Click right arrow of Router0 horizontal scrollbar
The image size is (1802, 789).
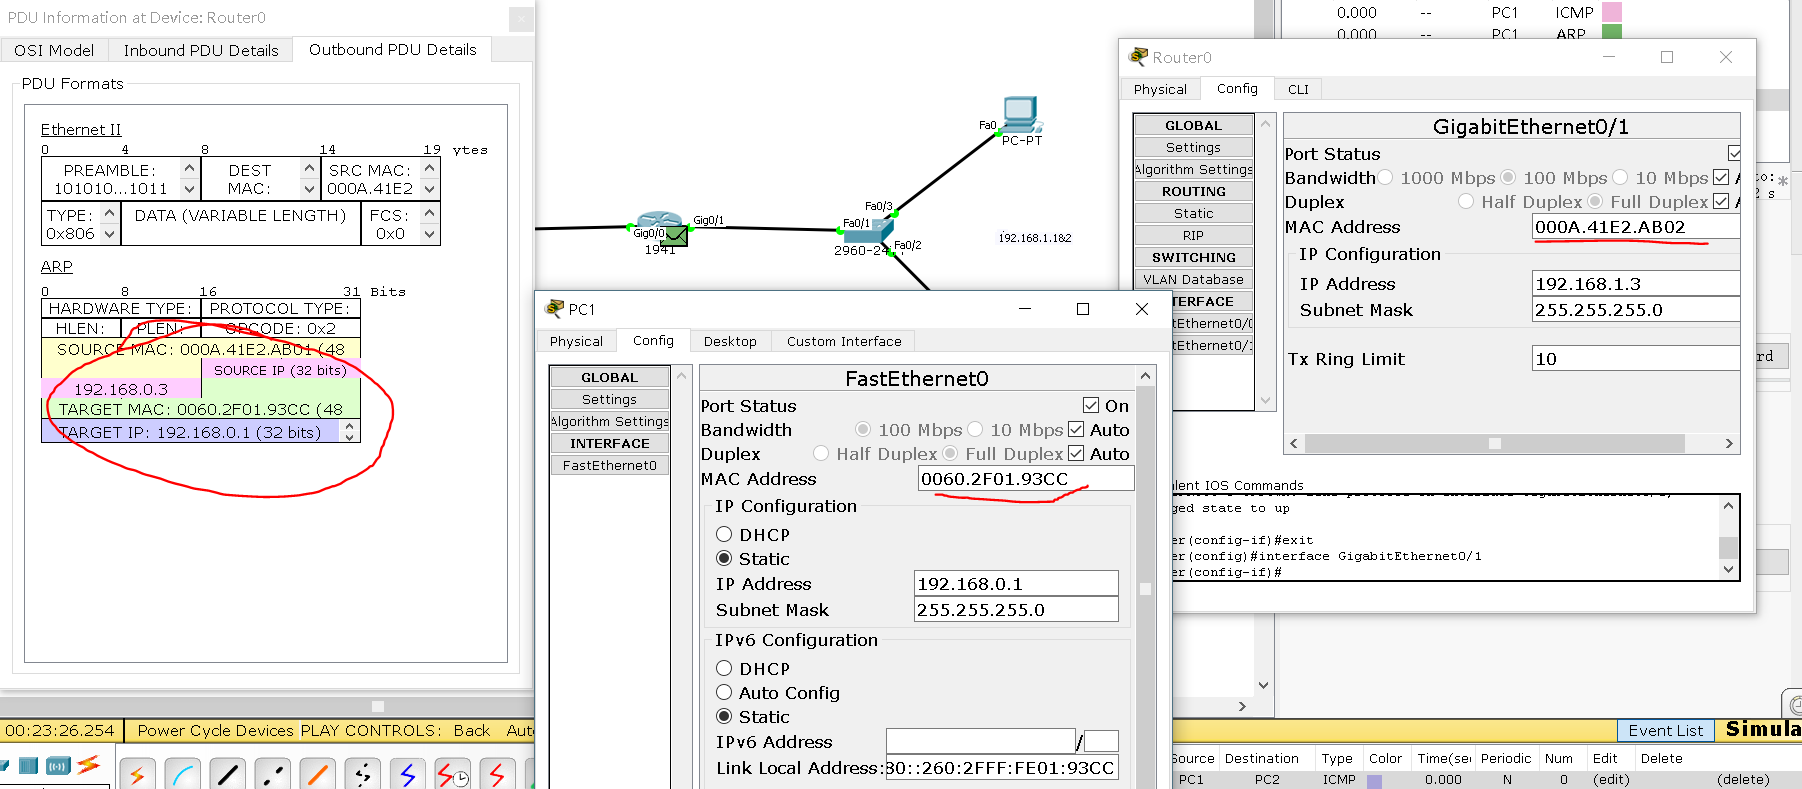(x=1729, y=443)
